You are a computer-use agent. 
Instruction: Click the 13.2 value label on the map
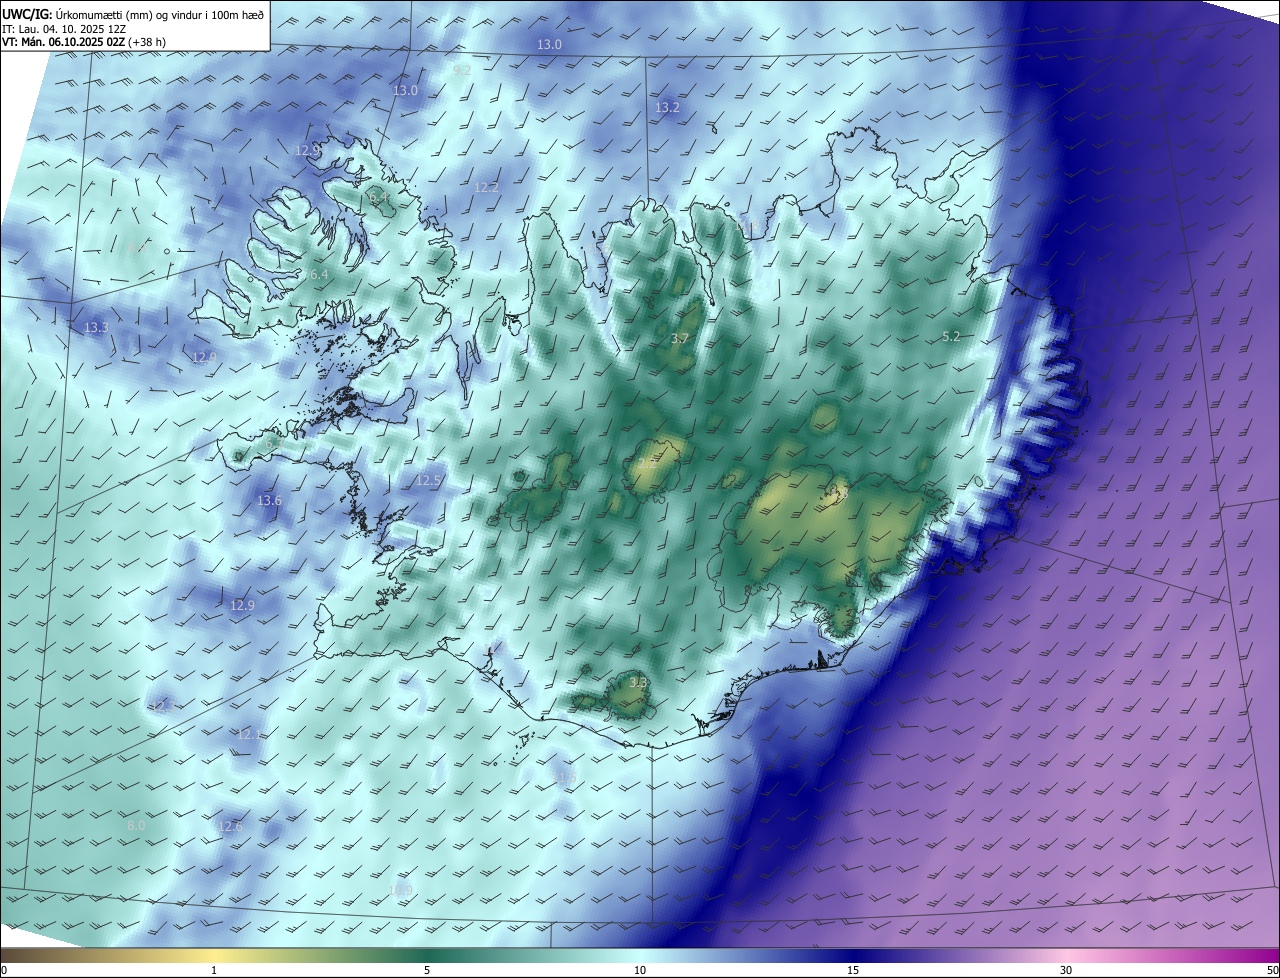coord(667,107)
